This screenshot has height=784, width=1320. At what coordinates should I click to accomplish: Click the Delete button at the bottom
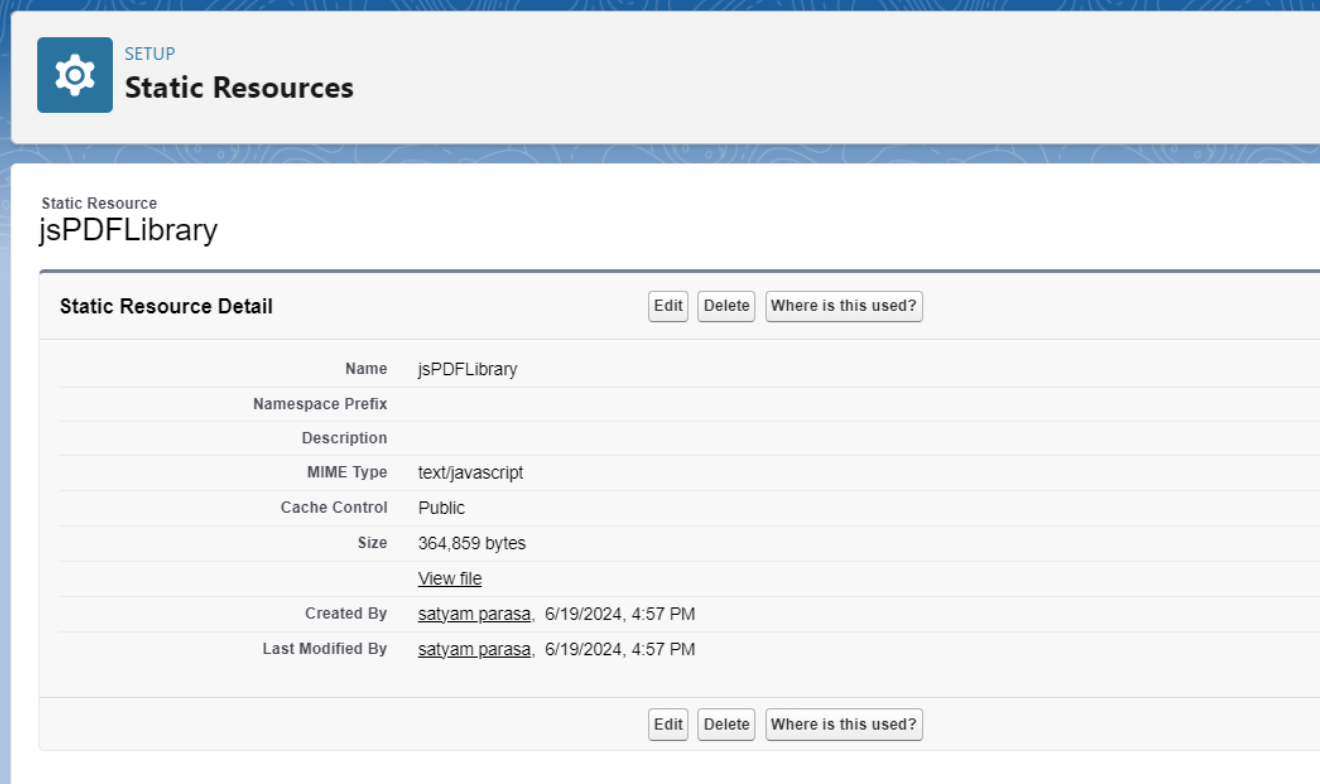pyautogui.click(x=725, y=724)
